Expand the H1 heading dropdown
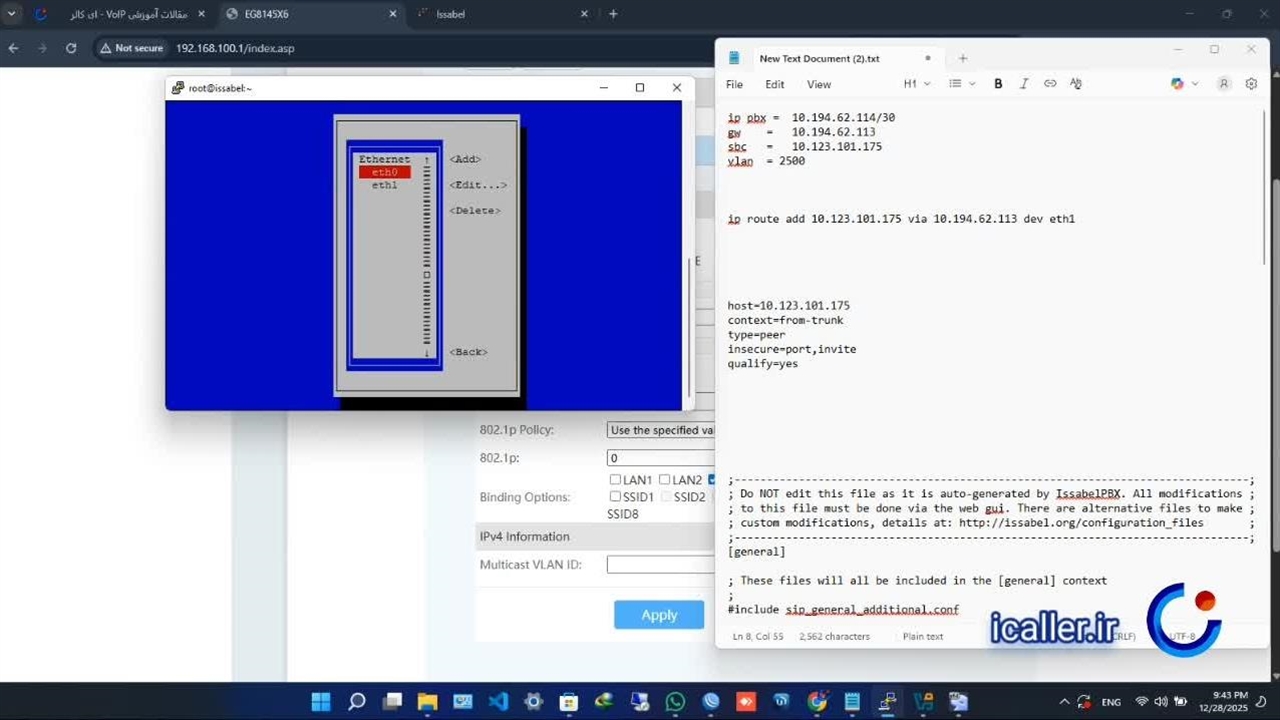This screenshot has height=720, width=1280. 917,84
